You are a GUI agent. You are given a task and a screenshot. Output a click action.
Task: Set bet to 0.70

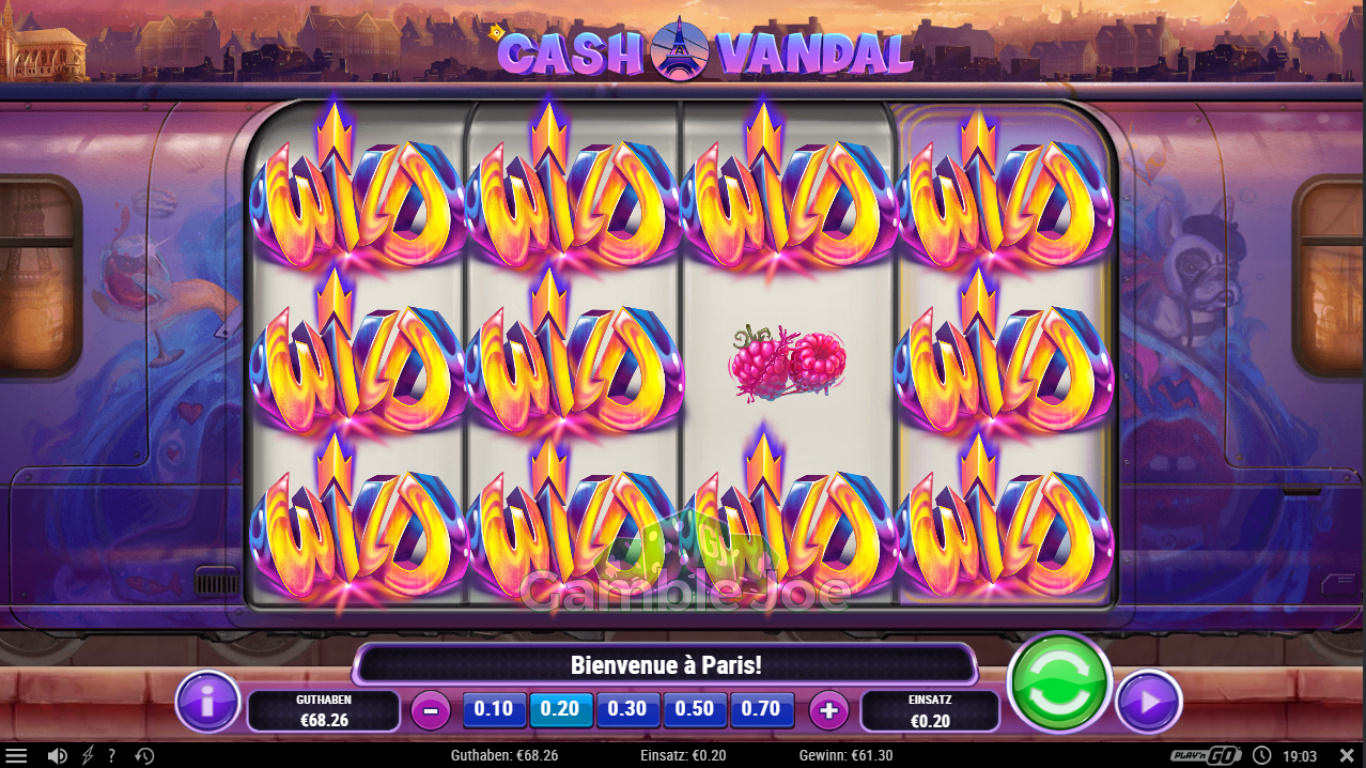pyautogui.click(x=762, y=710)
